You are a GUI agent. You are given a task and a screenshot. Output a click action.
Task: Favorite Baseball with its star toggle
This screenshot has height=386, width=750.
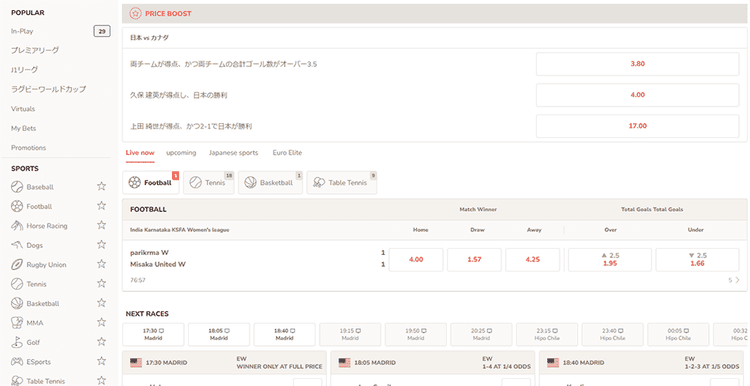click(x=101, y=187)
